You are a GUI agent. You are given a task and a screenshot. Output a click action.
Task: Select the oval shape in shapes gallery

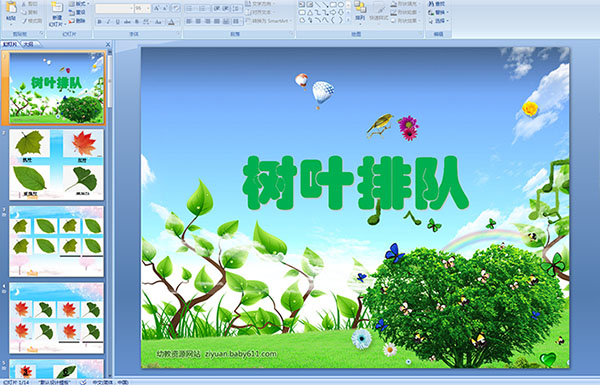[341, 5]
